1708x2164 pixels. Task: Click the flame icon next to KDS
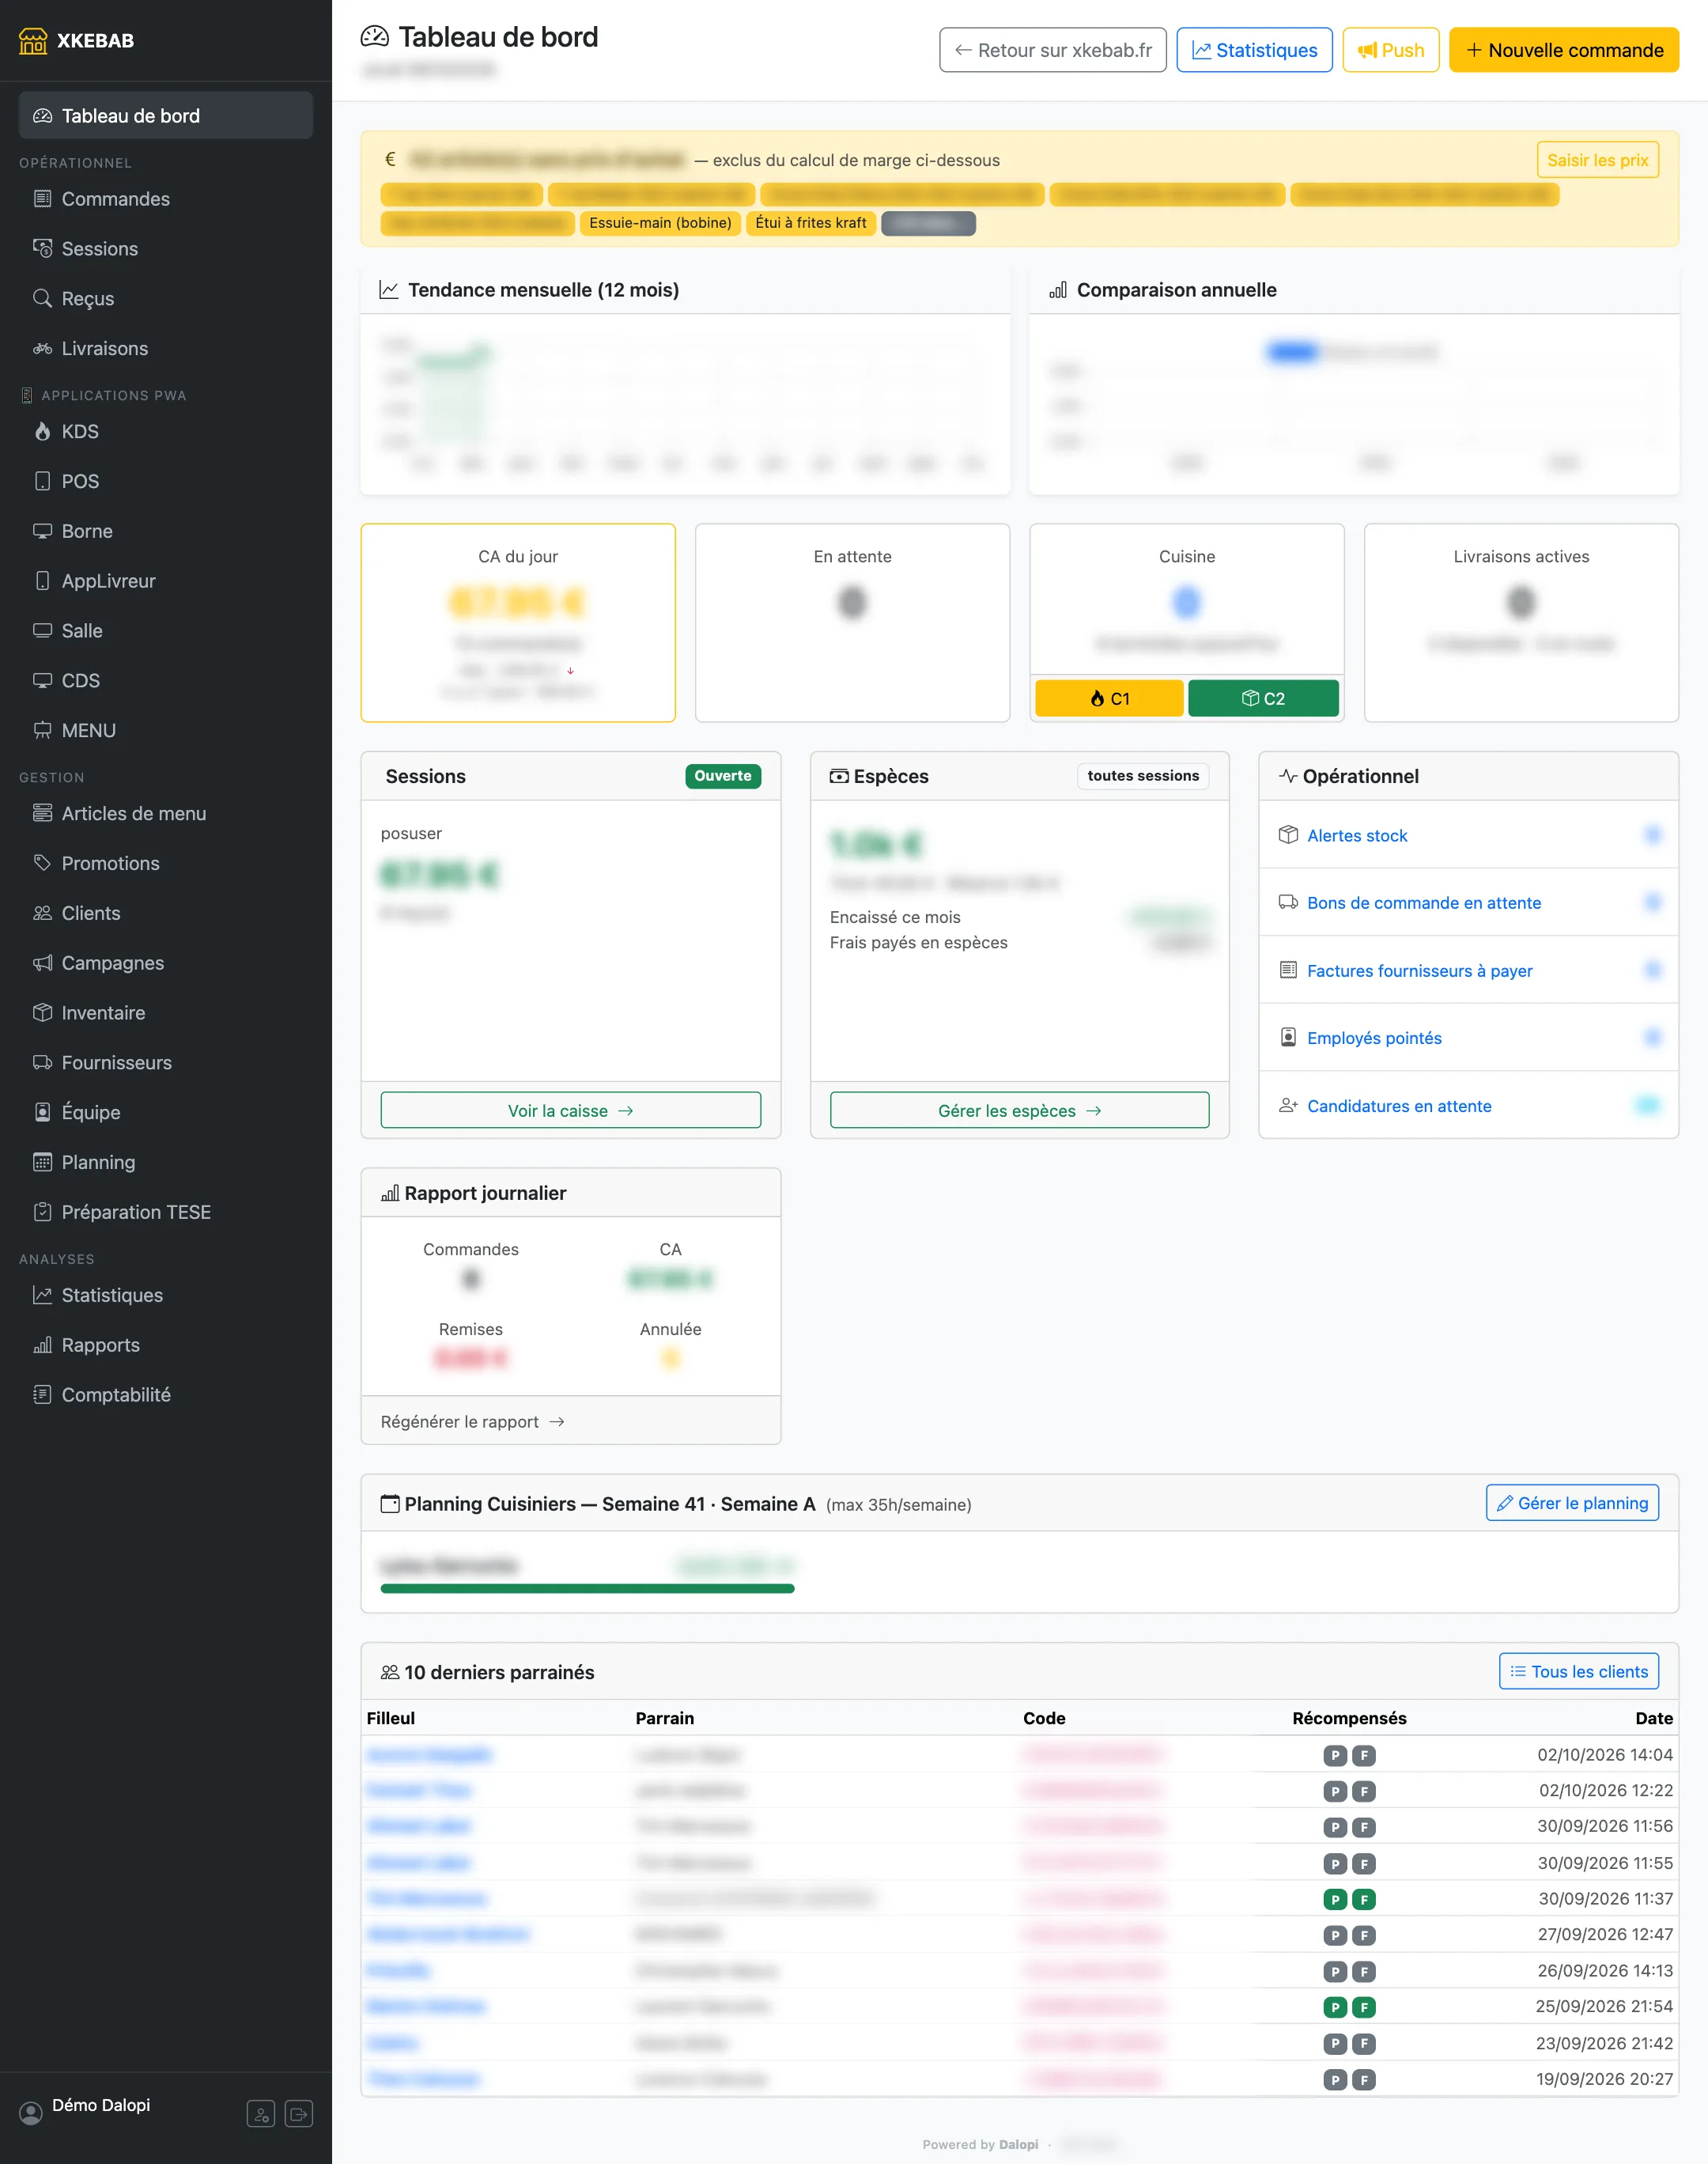point(42,431)
